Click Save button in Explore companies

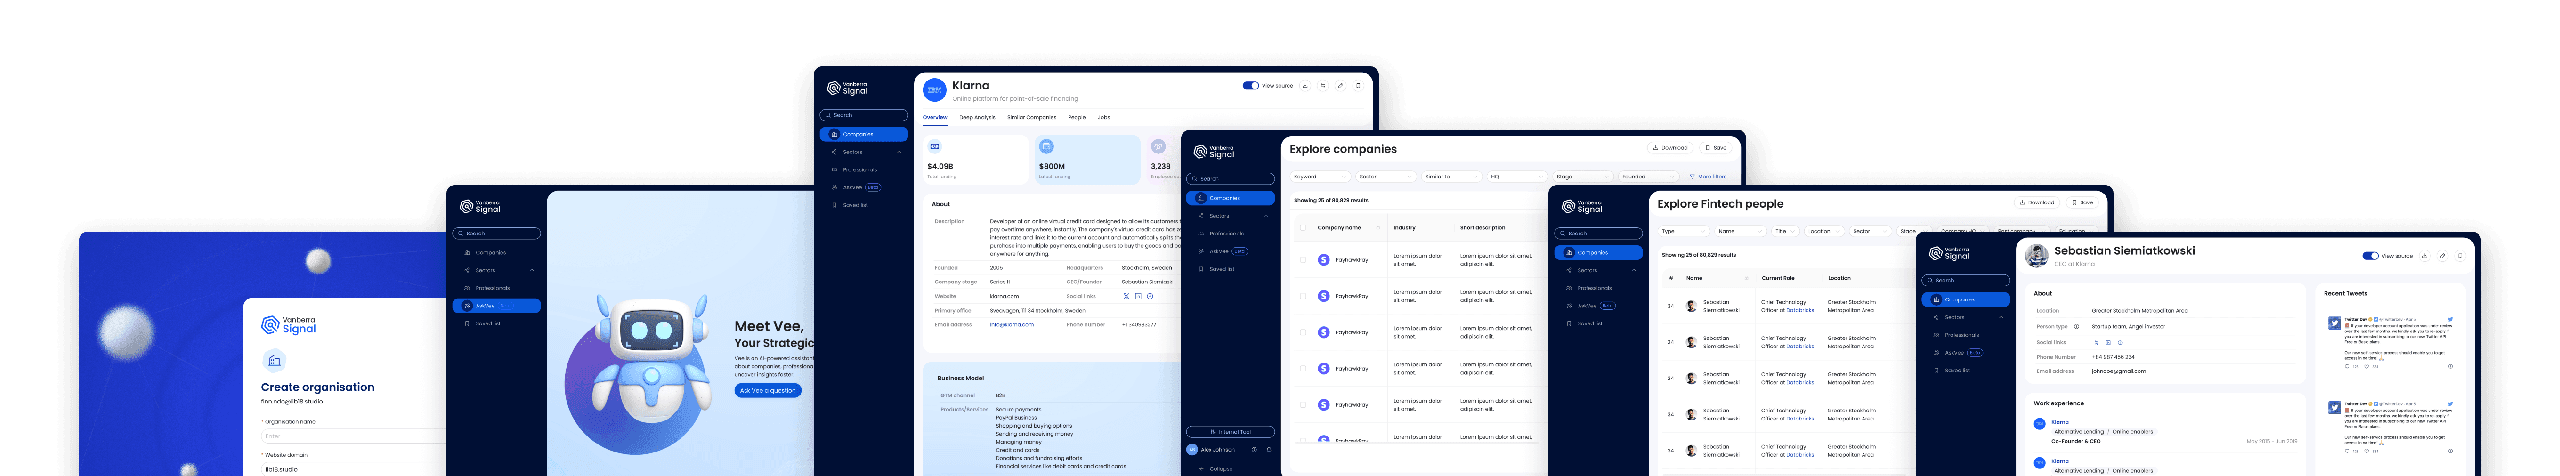pyautogui.click(x=1716, y=148)
